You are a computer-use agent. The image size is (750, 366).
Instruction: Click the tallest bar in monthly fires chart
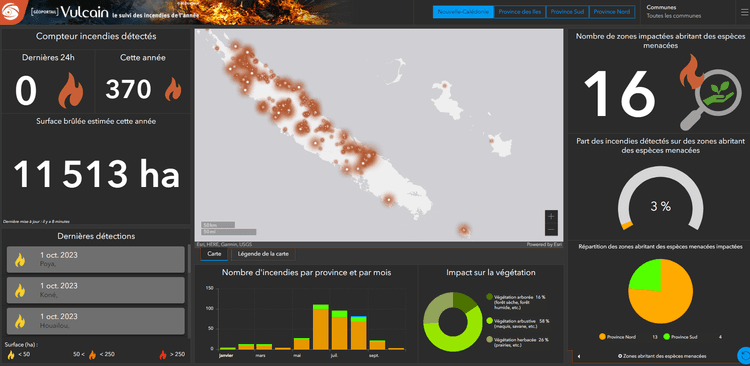pos(320,327)
